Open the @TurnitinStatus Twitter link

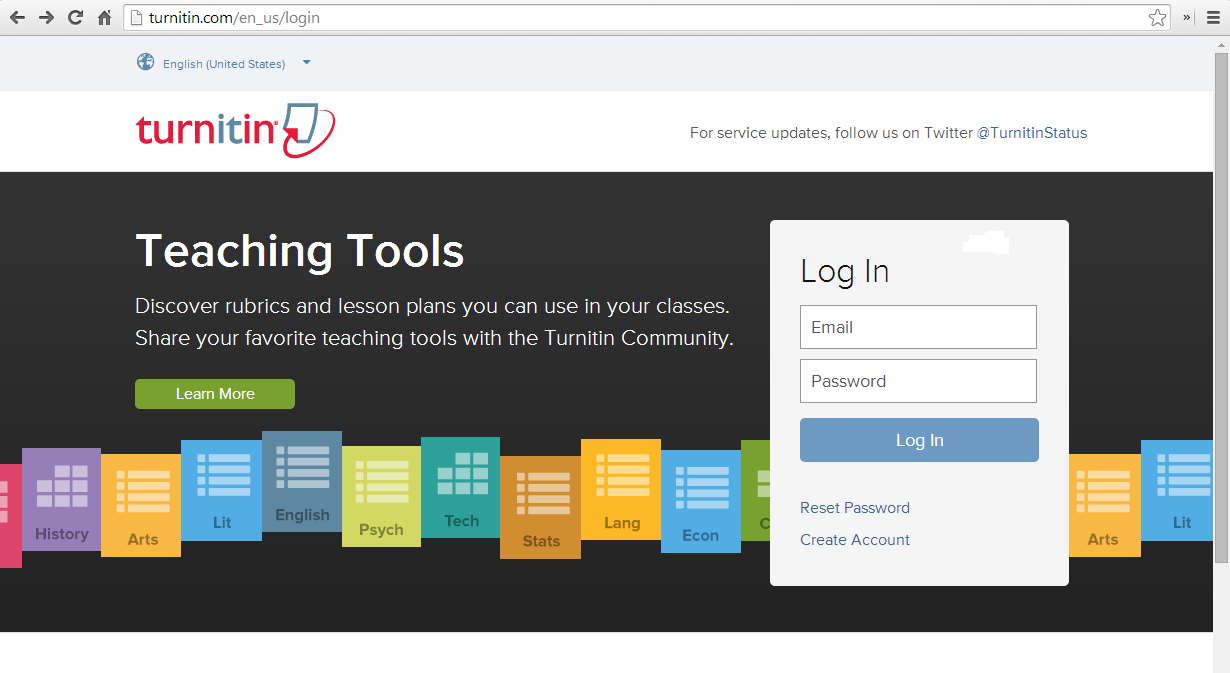pyautogui.click(x=1032, y=133)
